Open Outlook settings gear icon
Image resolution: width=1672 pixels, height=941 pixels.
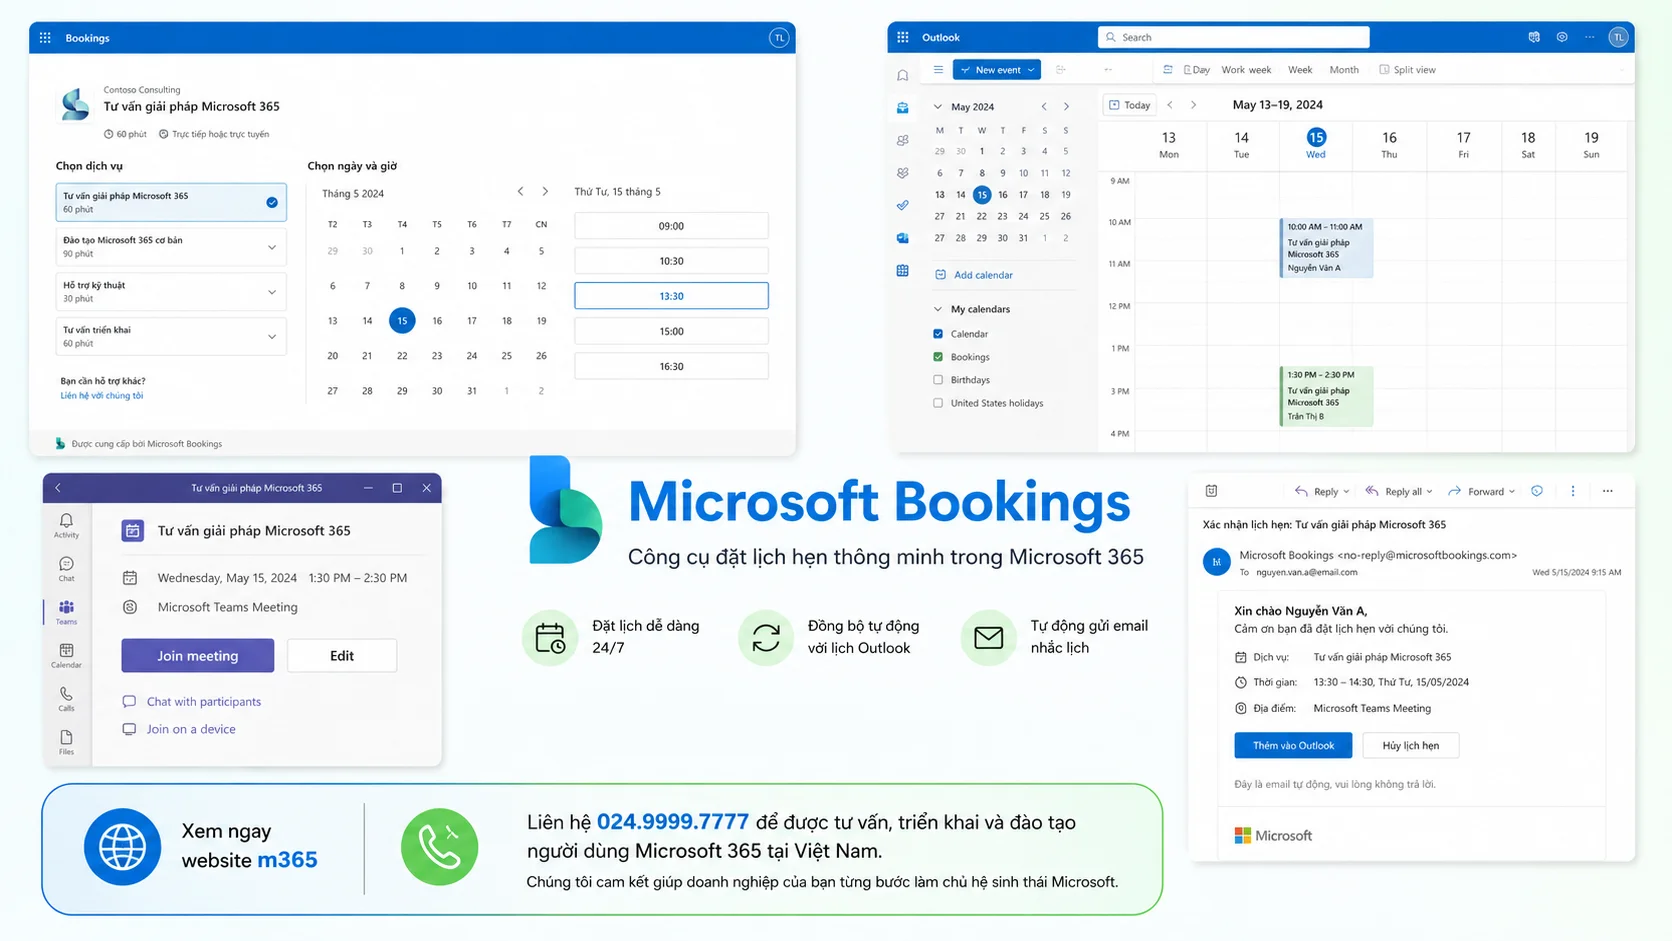1562,37
